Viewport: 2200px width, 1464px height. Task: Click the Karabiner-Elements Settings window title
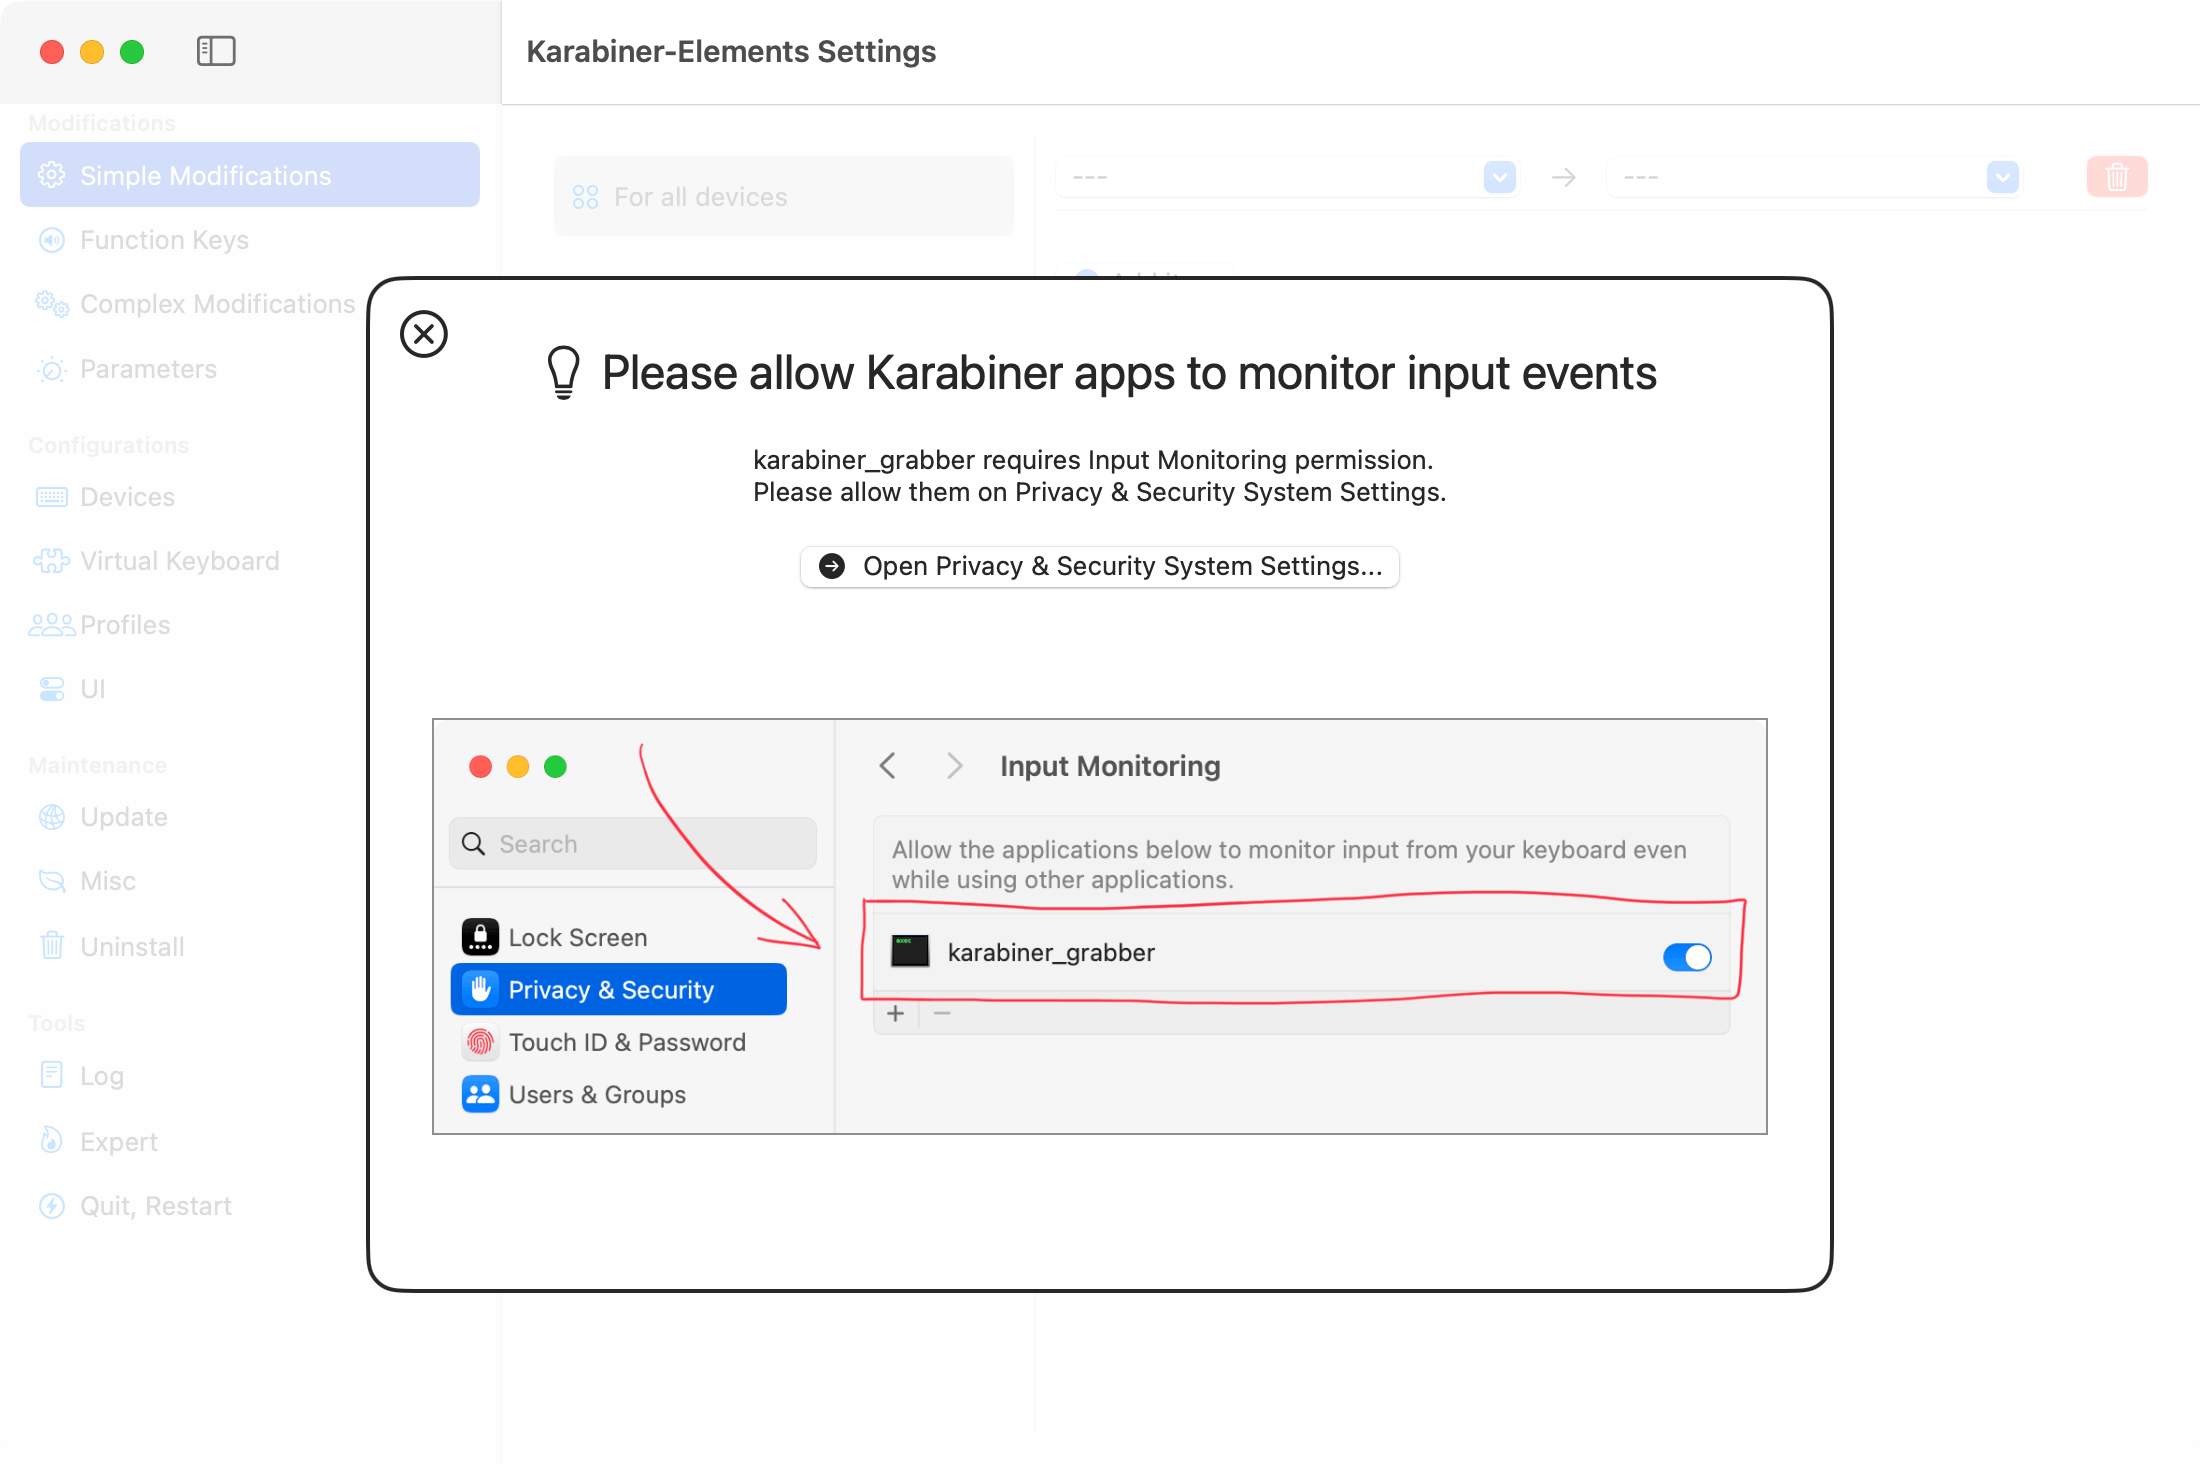(x=731, y=51)
